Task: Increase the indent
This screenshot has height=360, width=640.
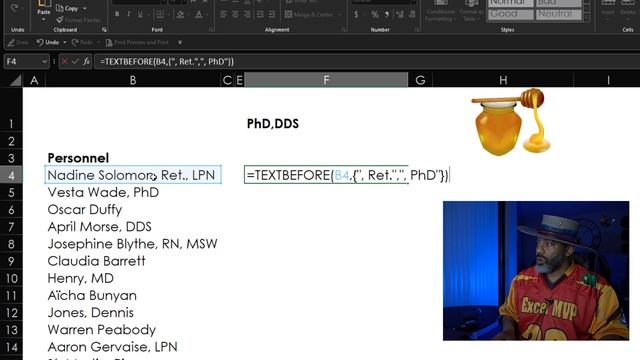Action: 272,15
